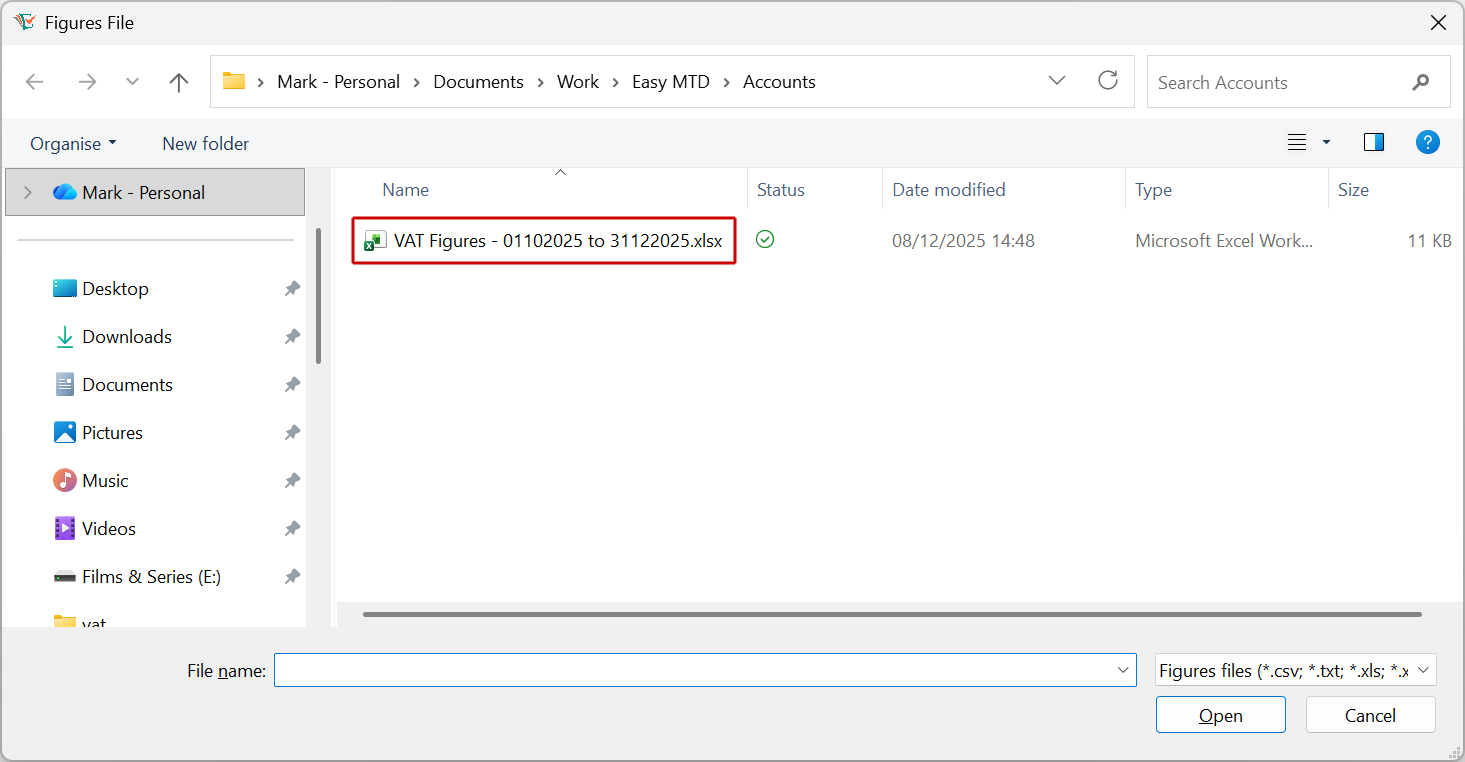Open the Up one level arrow

tap(179, 81)
